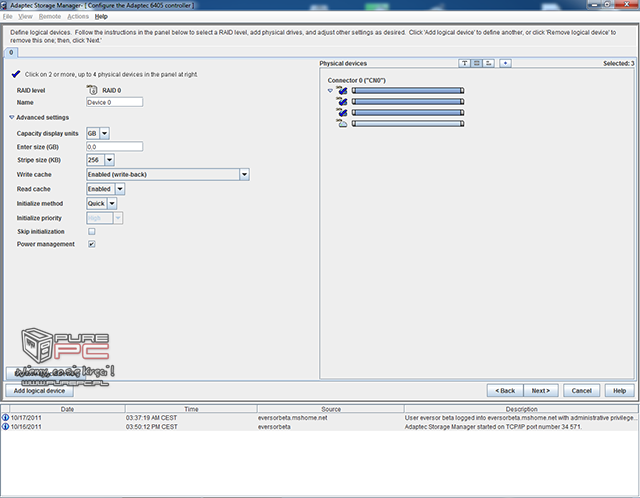Deselect the first checked drive icon on Connector 0

tap(342, 90)
